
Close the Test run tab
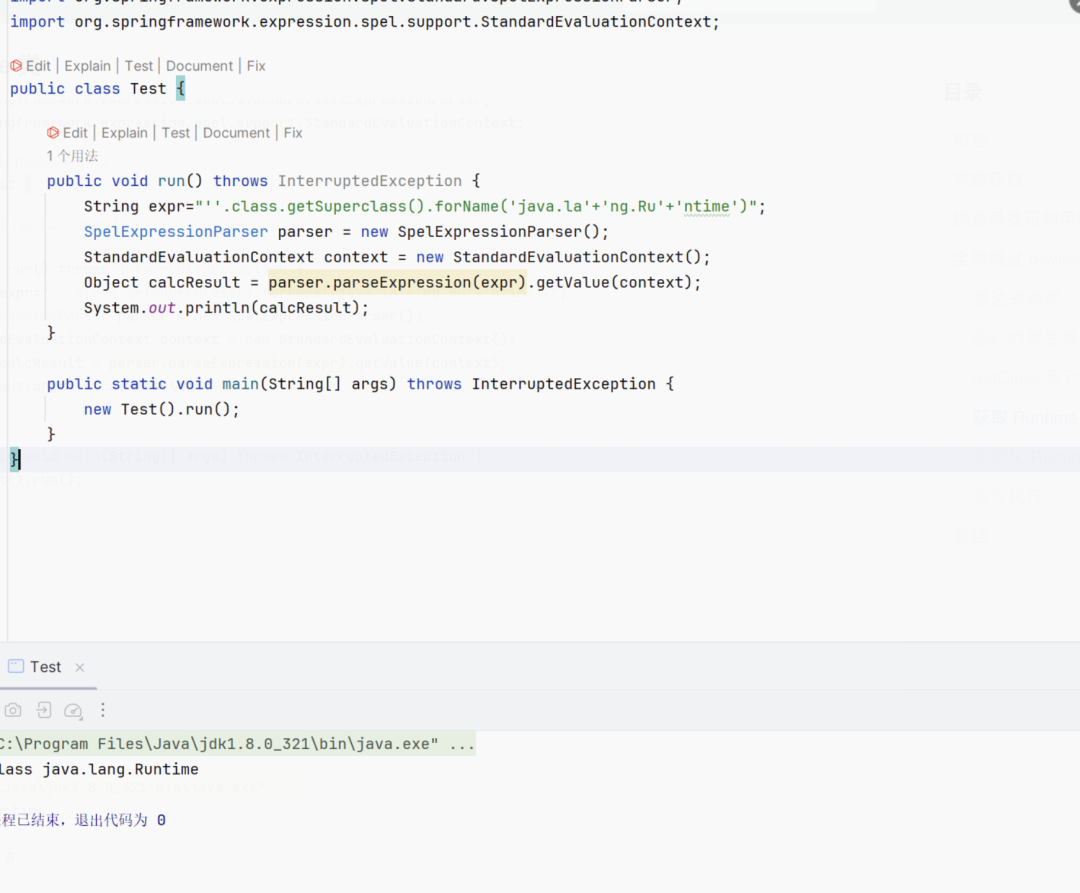pos(80,667)
